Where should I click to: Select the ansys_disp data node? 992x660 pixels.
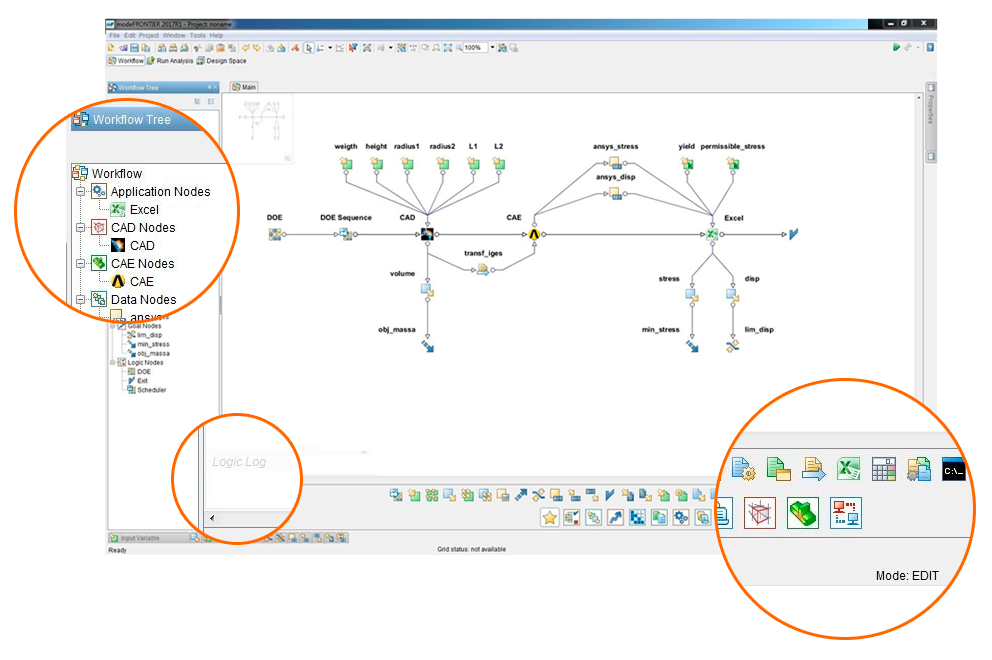pyautogui.click(x=616, y=194)
